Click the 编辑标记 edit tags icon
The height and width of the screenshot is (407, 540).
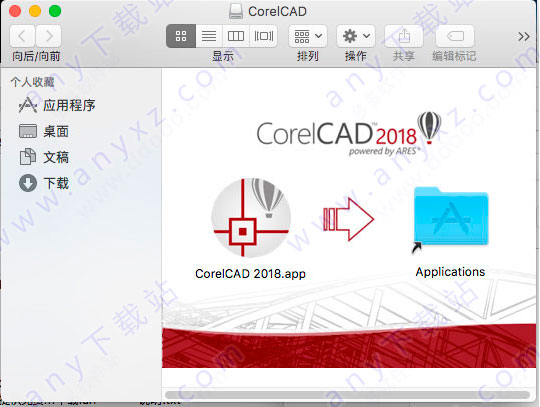point(455,36)
